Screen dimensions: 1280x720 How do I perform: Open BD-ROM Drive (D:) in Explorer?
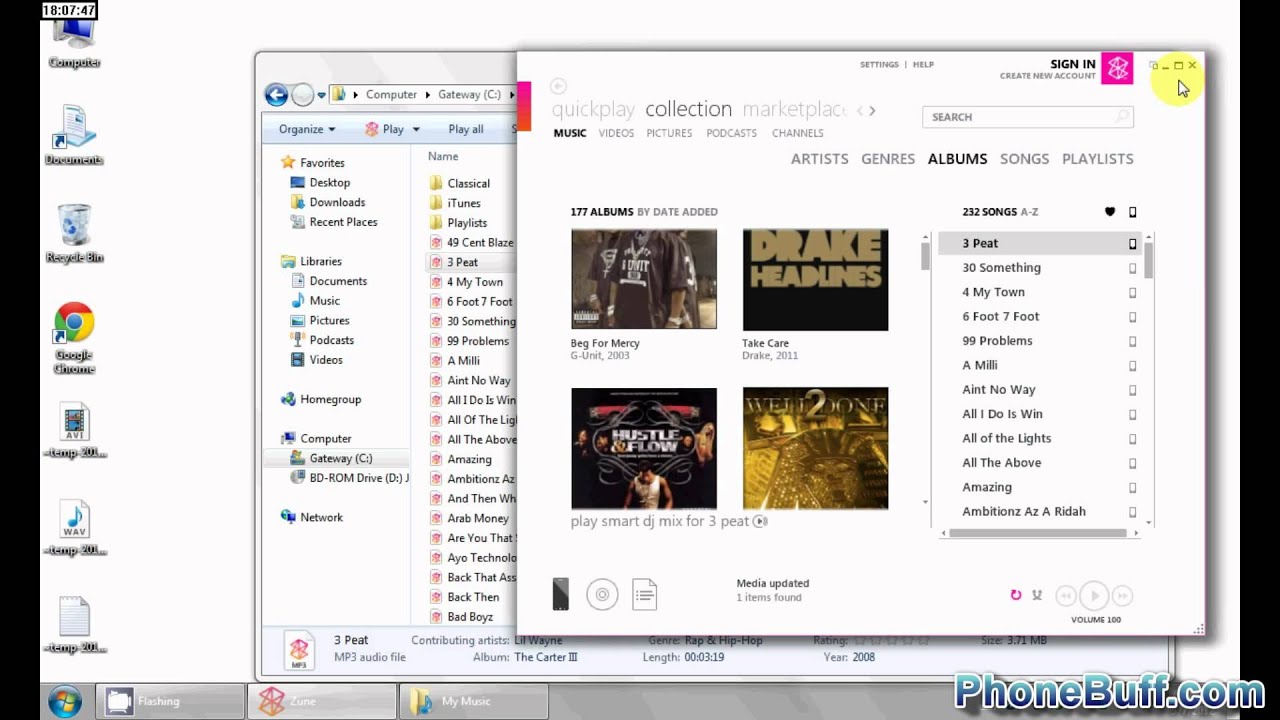point(349,478)
